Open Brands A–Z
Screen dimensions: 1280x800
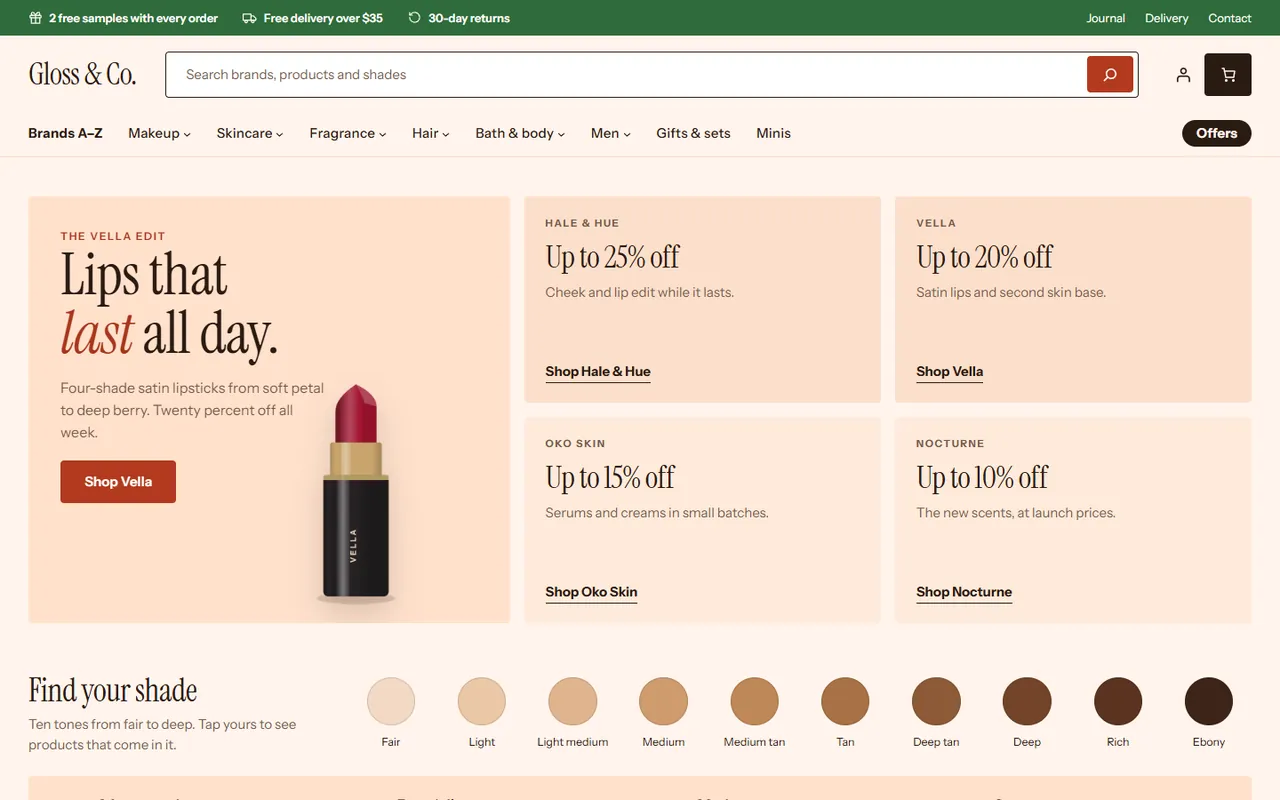coord(65,133)
